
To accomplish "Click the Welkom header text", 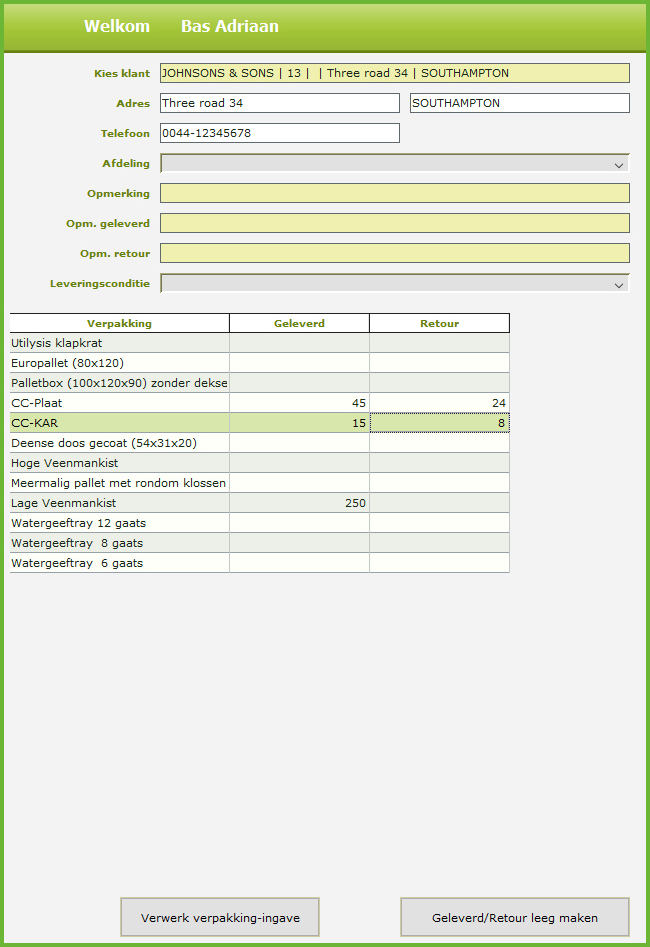I will (x=117, y=26).
